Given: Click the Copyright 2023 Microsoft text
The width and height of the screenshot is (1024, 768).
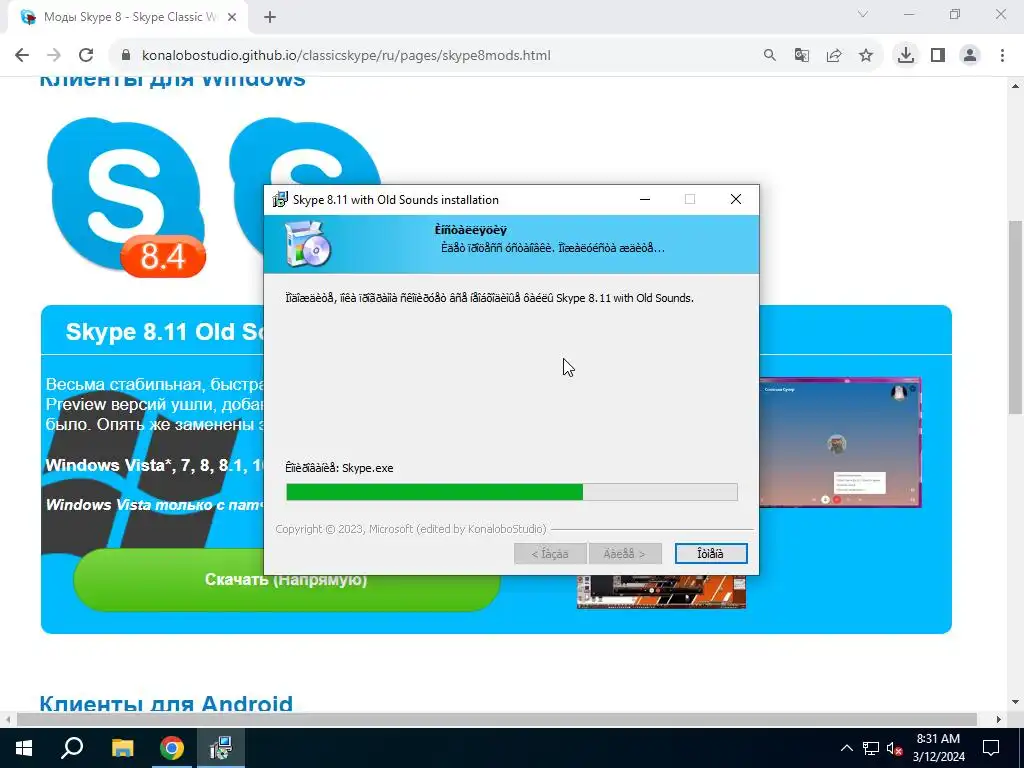Looking at the screenshot, I should [411, 529].
